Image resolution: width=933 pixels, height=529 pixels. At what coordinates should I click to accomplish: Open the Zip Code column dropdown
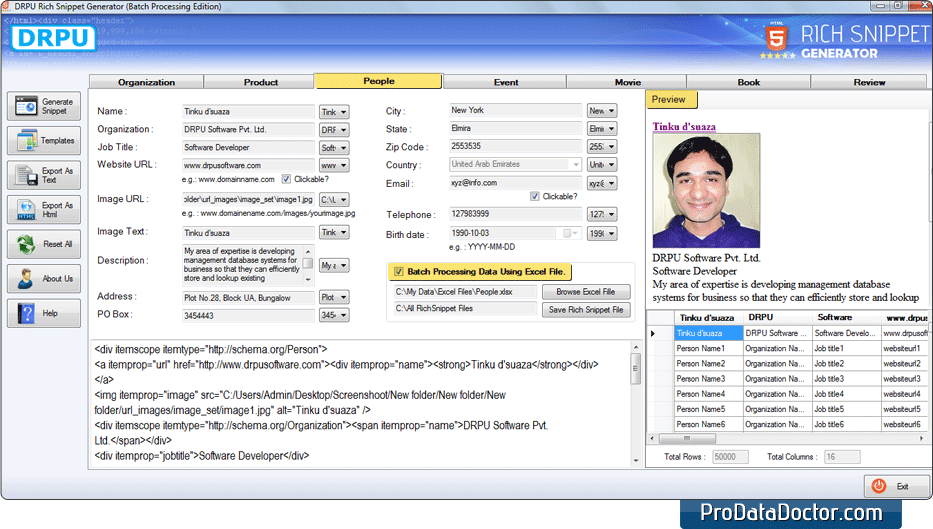602,146
